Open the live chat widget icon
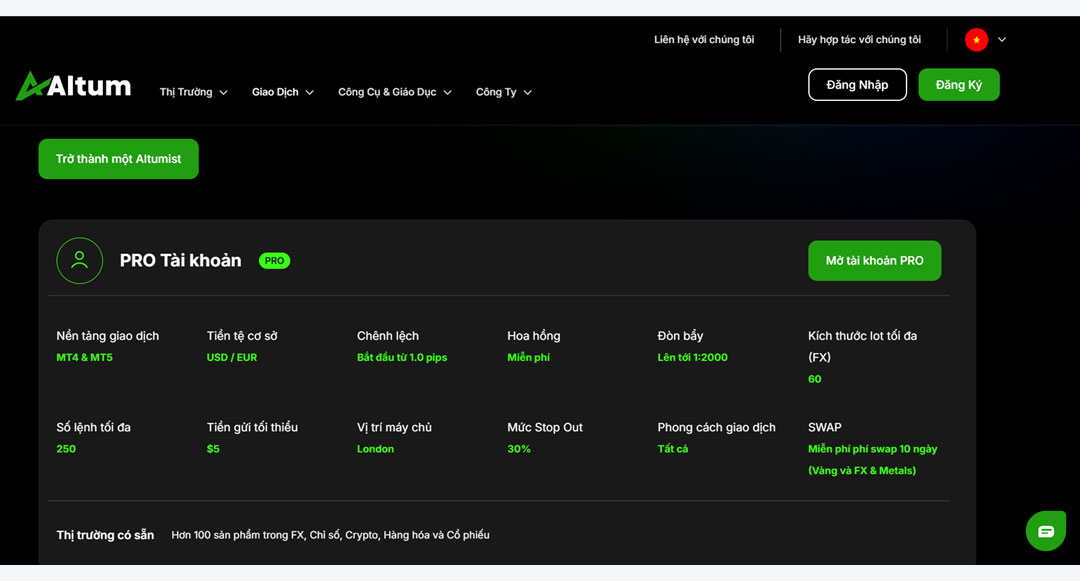The image size is (1080, 581). pyautogui.click(x=1046, y=531)
